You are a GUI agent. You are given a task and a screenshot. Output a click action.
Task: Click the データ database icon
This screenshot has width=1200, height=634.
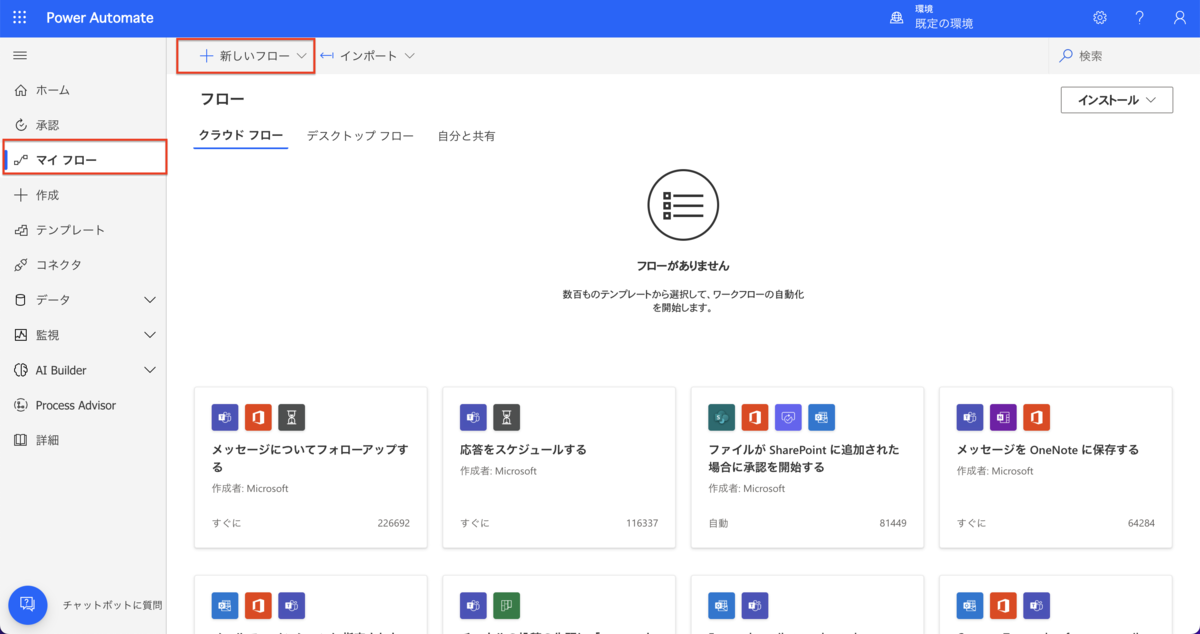[x=21, y=300]
